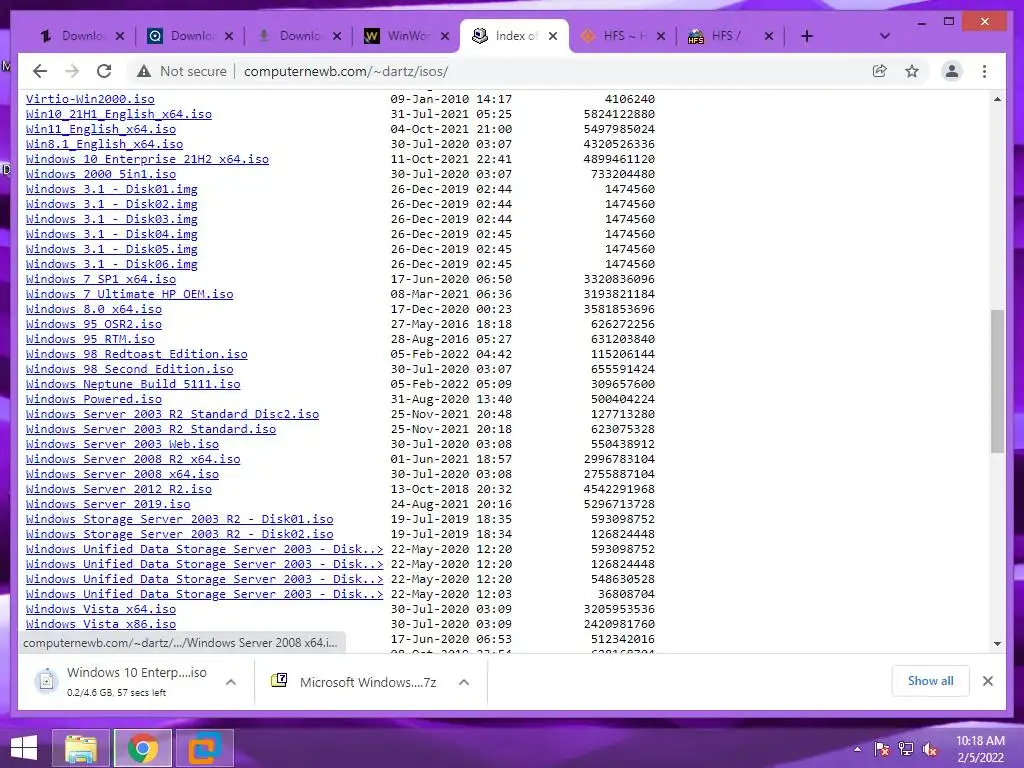Click Windows Server 2003 Web.iso
Viewport: 1024px width, 768px height.
pyautogui.click(x=122, y=445)
